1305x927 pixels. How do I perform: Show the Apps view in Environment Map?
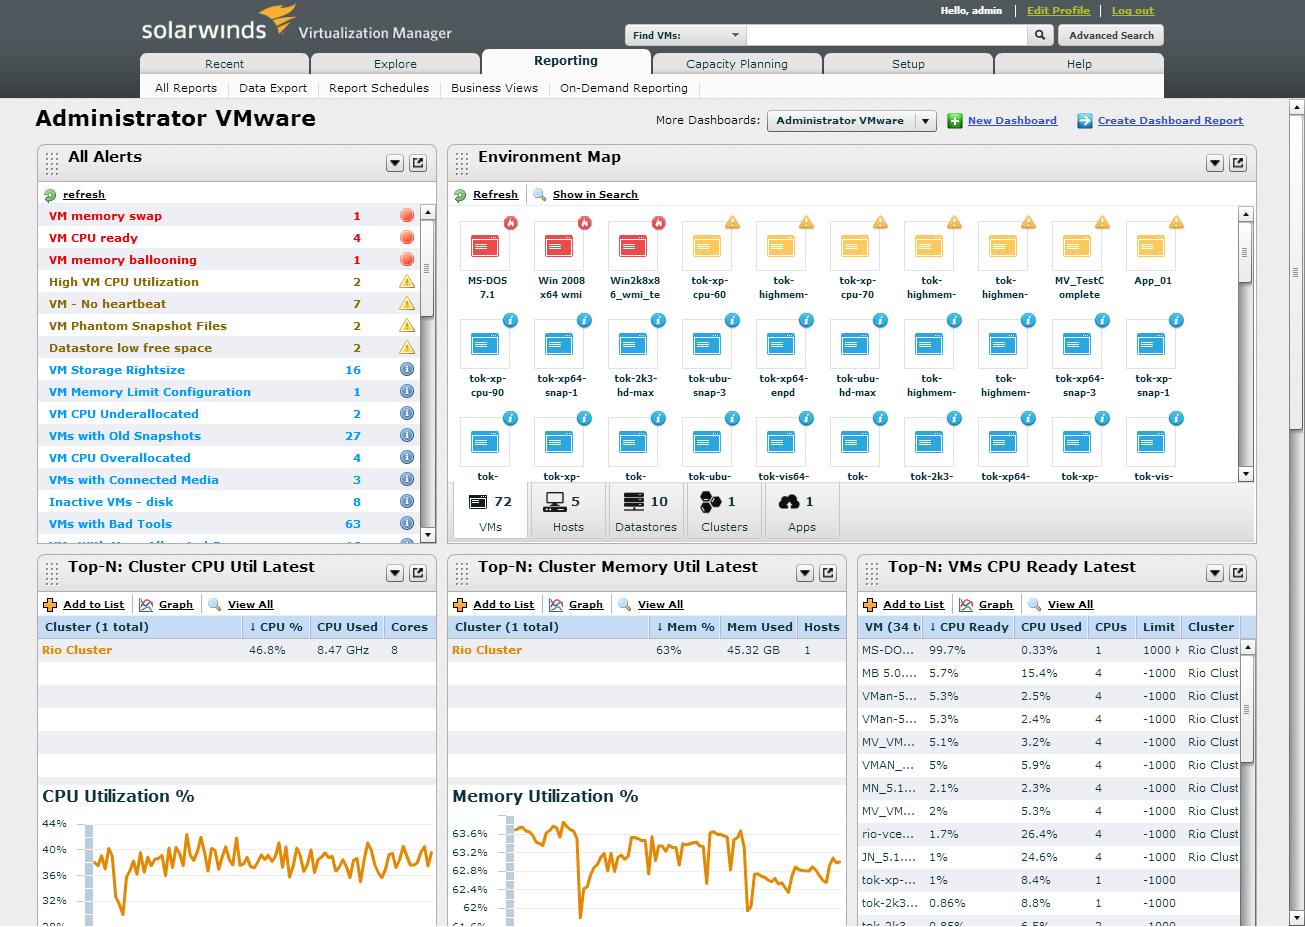click(x=802, y=511)
